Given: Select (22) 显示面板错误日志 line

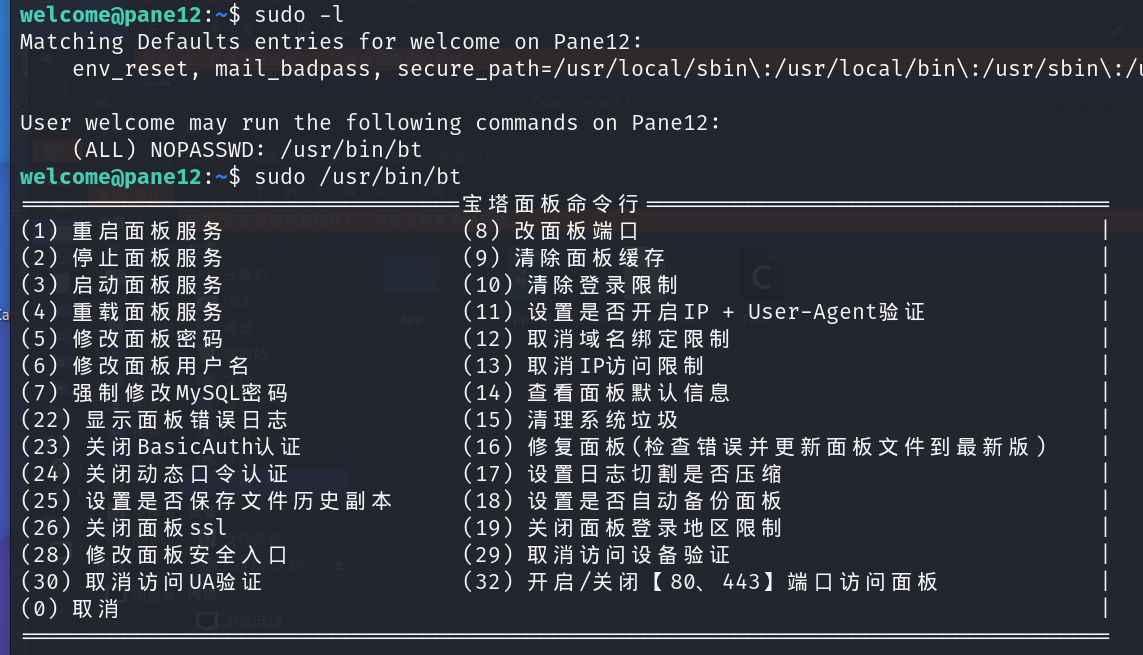Looking at the screenshot, I should (x=154, y=420).
